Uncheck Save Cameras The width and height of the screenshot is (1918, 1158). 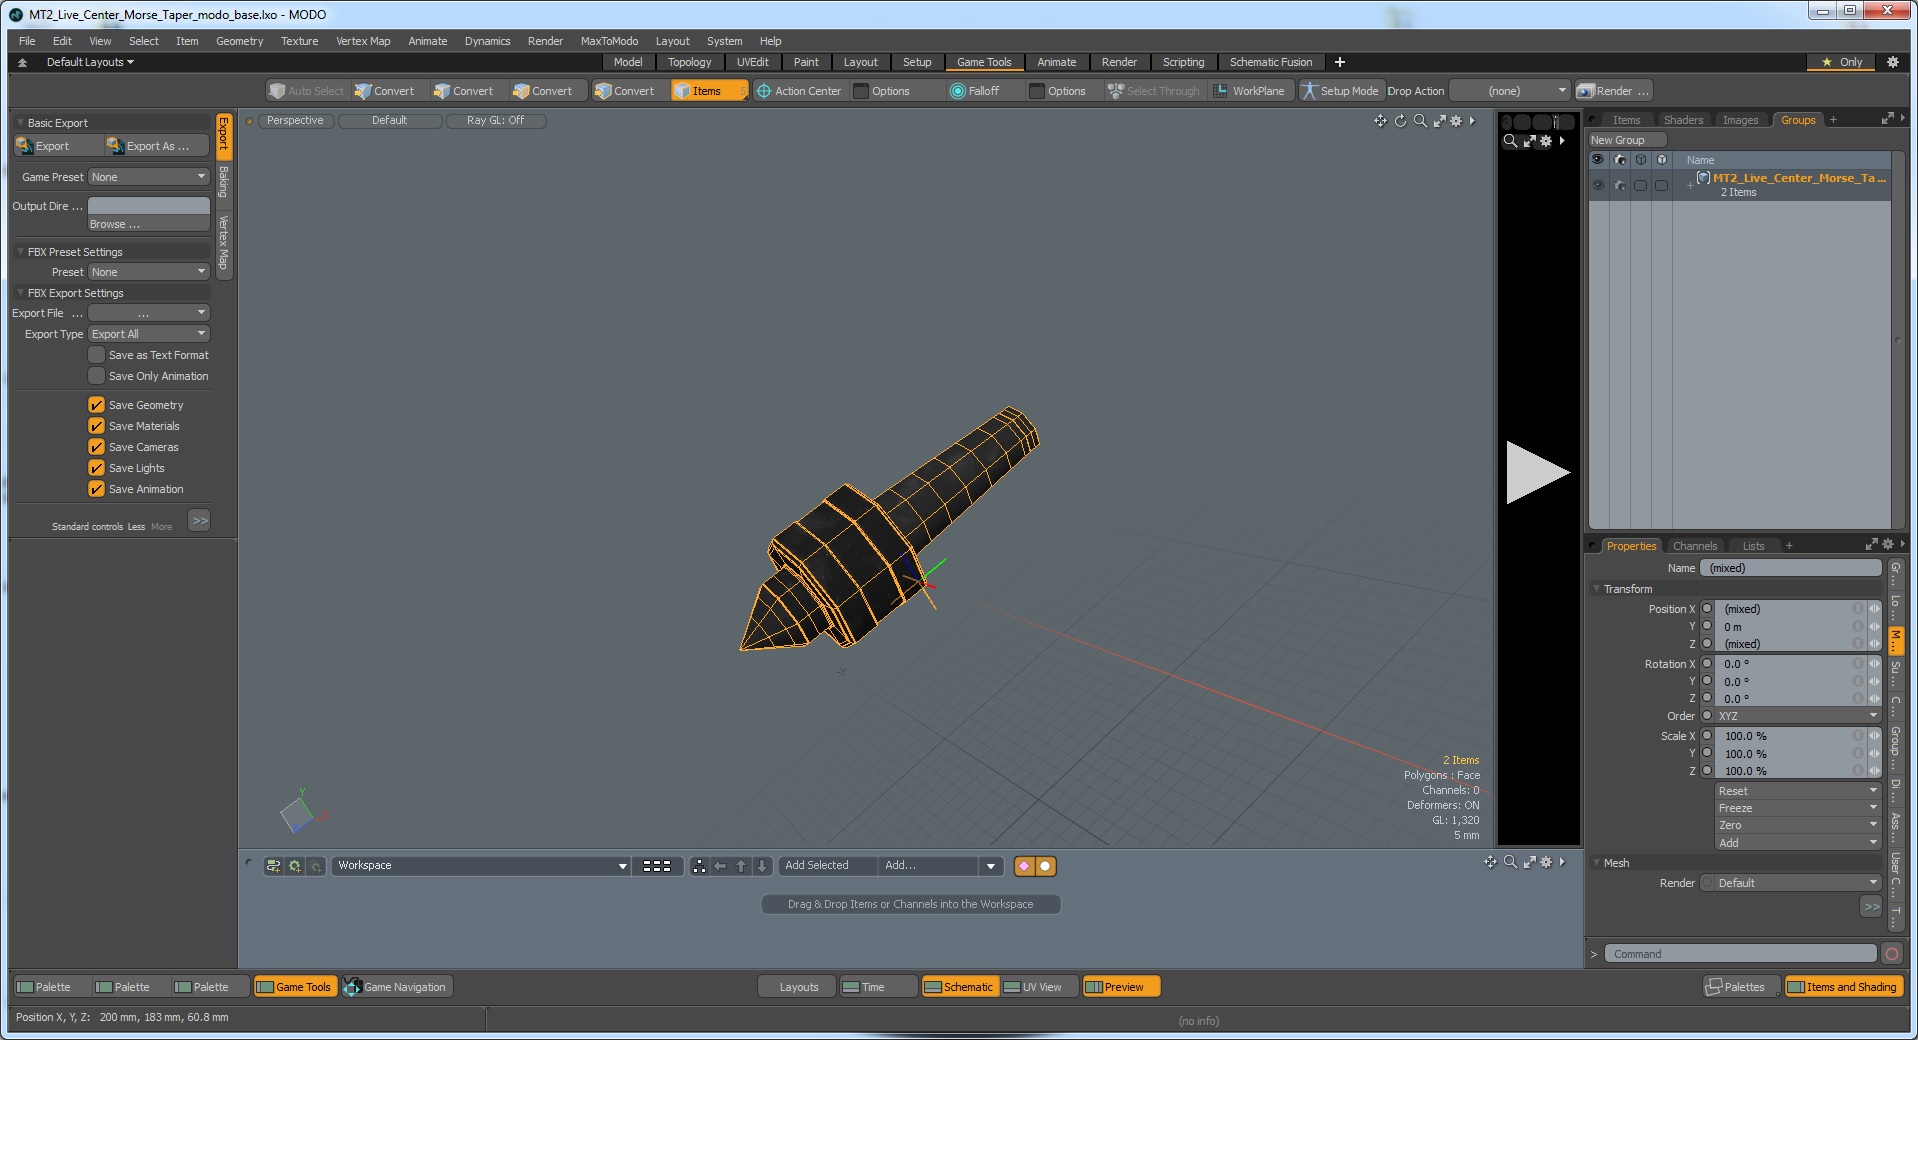pos(97,447)
